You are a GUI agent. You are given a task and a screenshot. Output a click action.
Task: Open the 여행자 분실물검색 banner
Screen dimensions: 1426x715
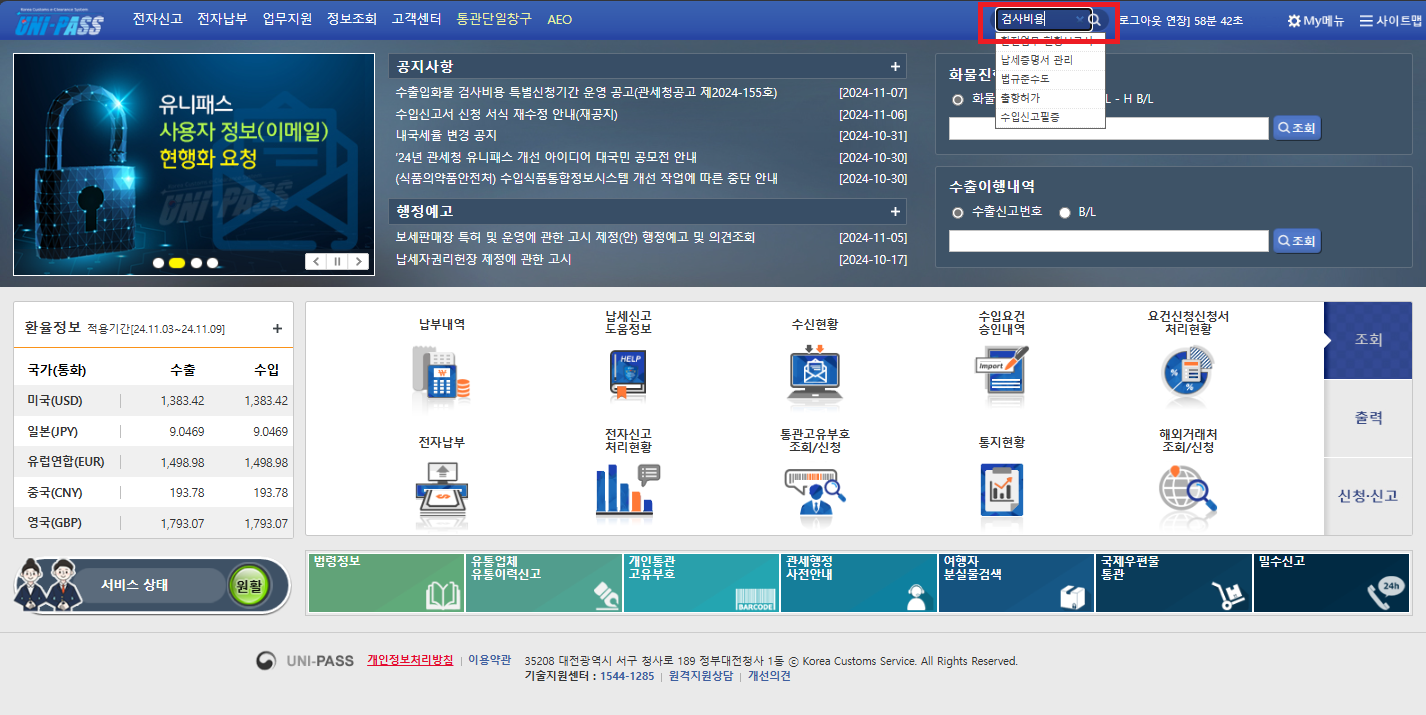[x=1017, y=582]
